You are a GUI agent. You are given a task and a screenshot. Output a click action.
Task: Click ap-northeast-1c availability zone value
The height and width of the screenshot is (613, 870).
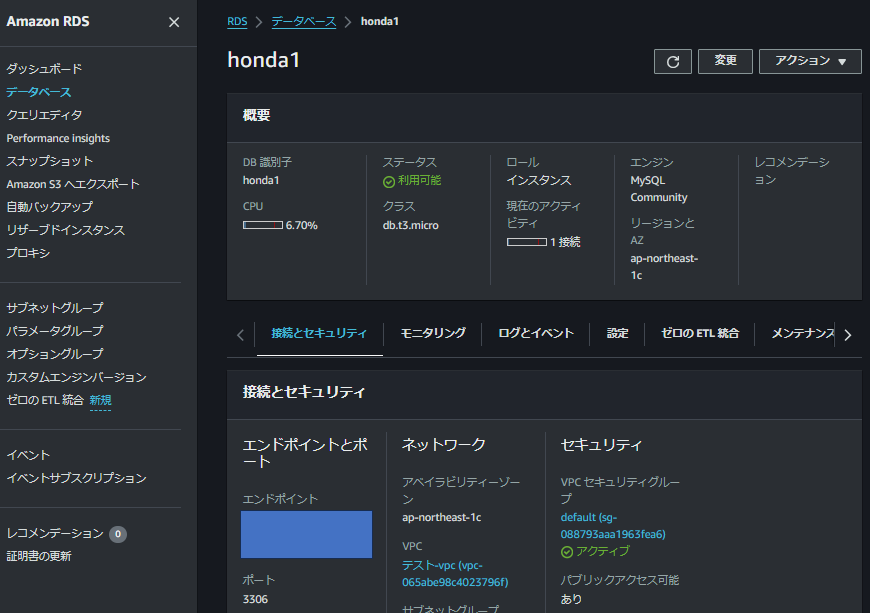[442, 518]
